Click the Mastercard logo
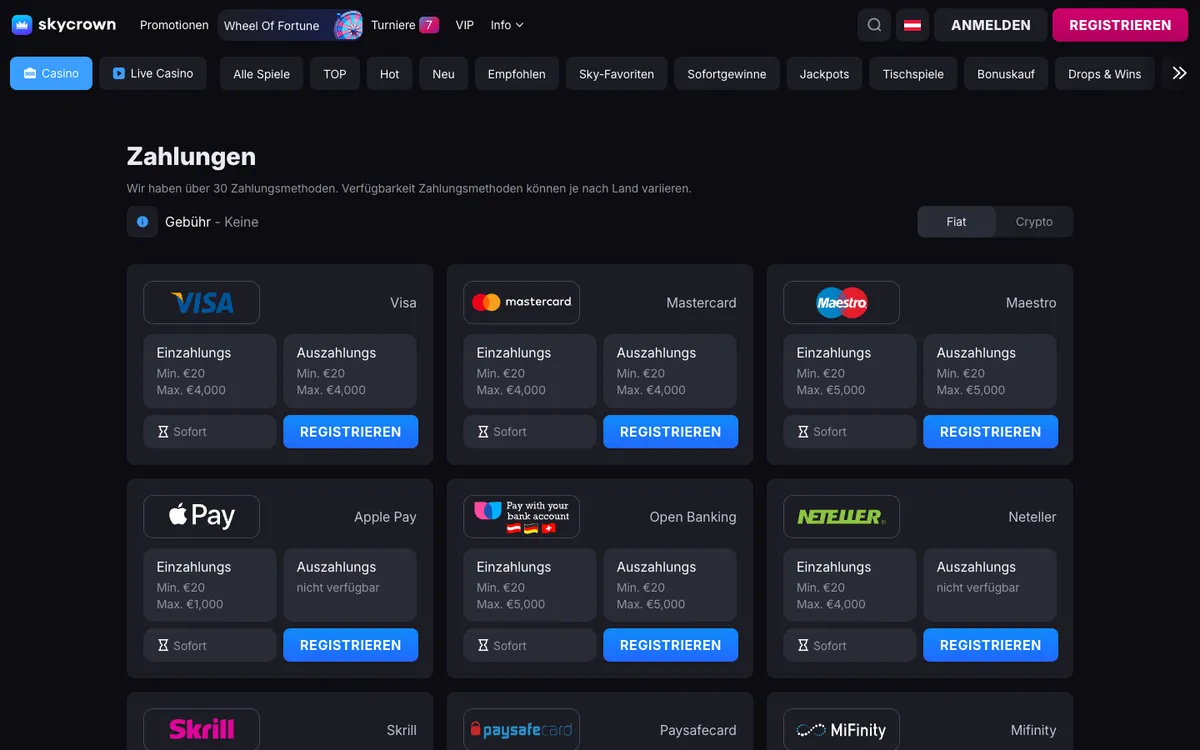Viewport: 1200px width, 750px height. pyautogui.click(x=522, y=303)
